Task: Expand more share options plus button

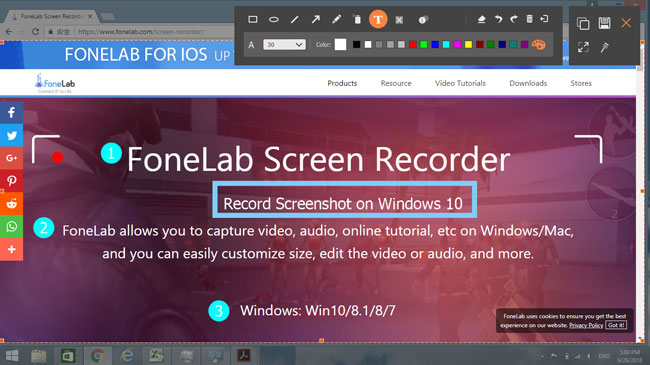Action: point(11,249)
